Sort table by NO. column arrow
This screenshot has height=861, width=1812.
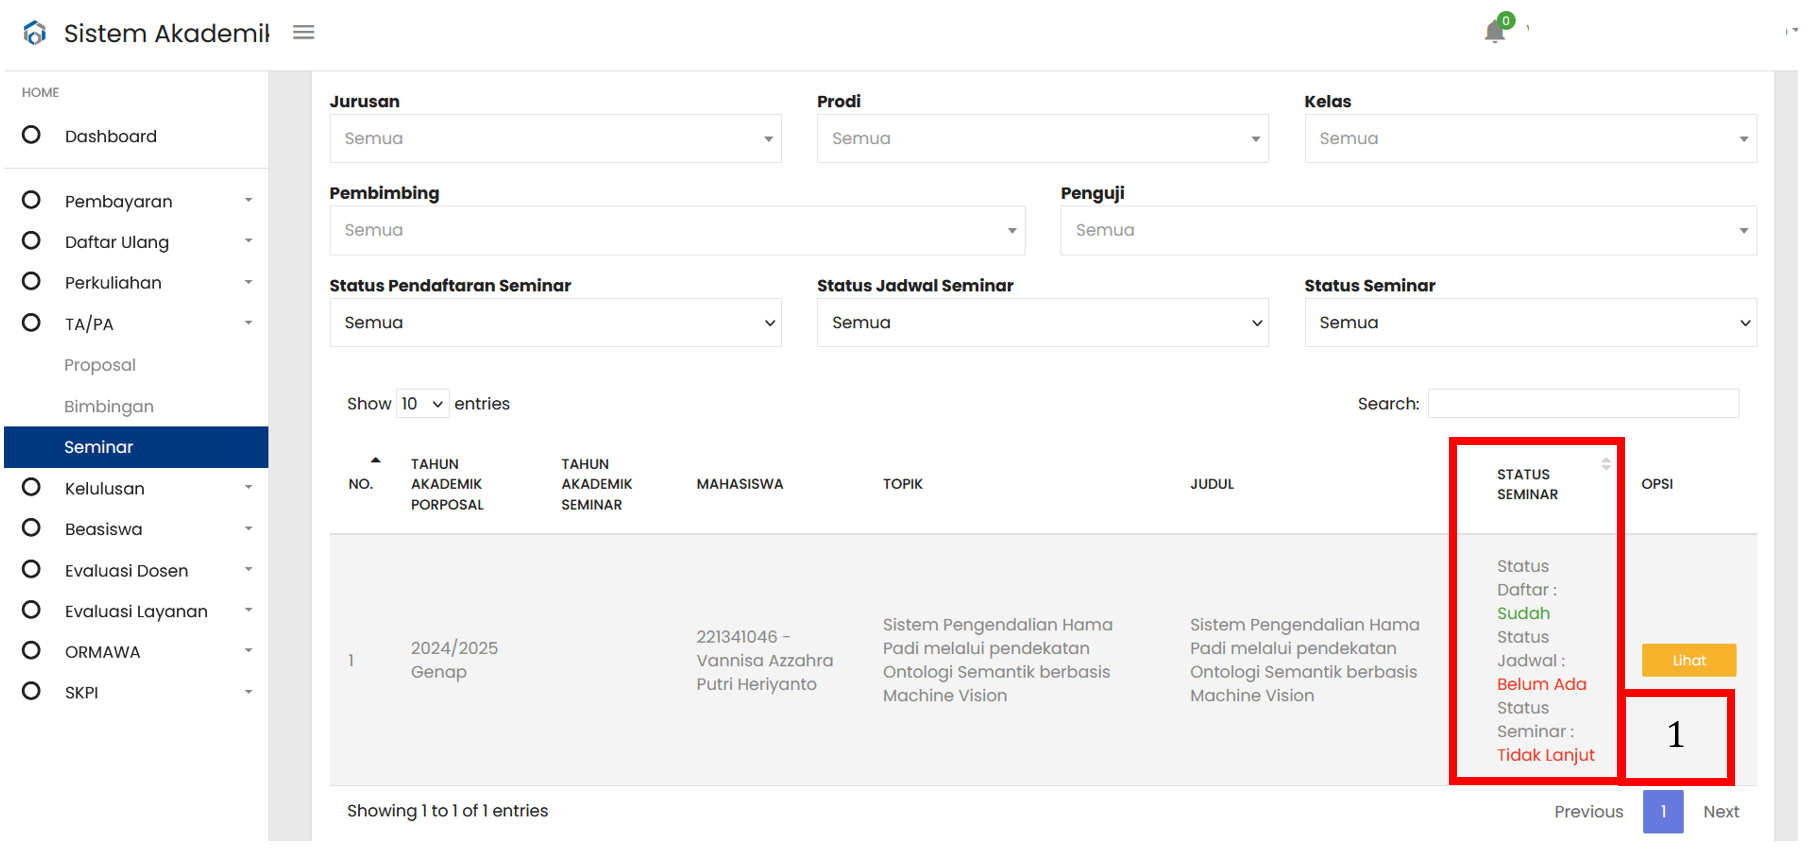pyautogui.click(x=375, y=461)
